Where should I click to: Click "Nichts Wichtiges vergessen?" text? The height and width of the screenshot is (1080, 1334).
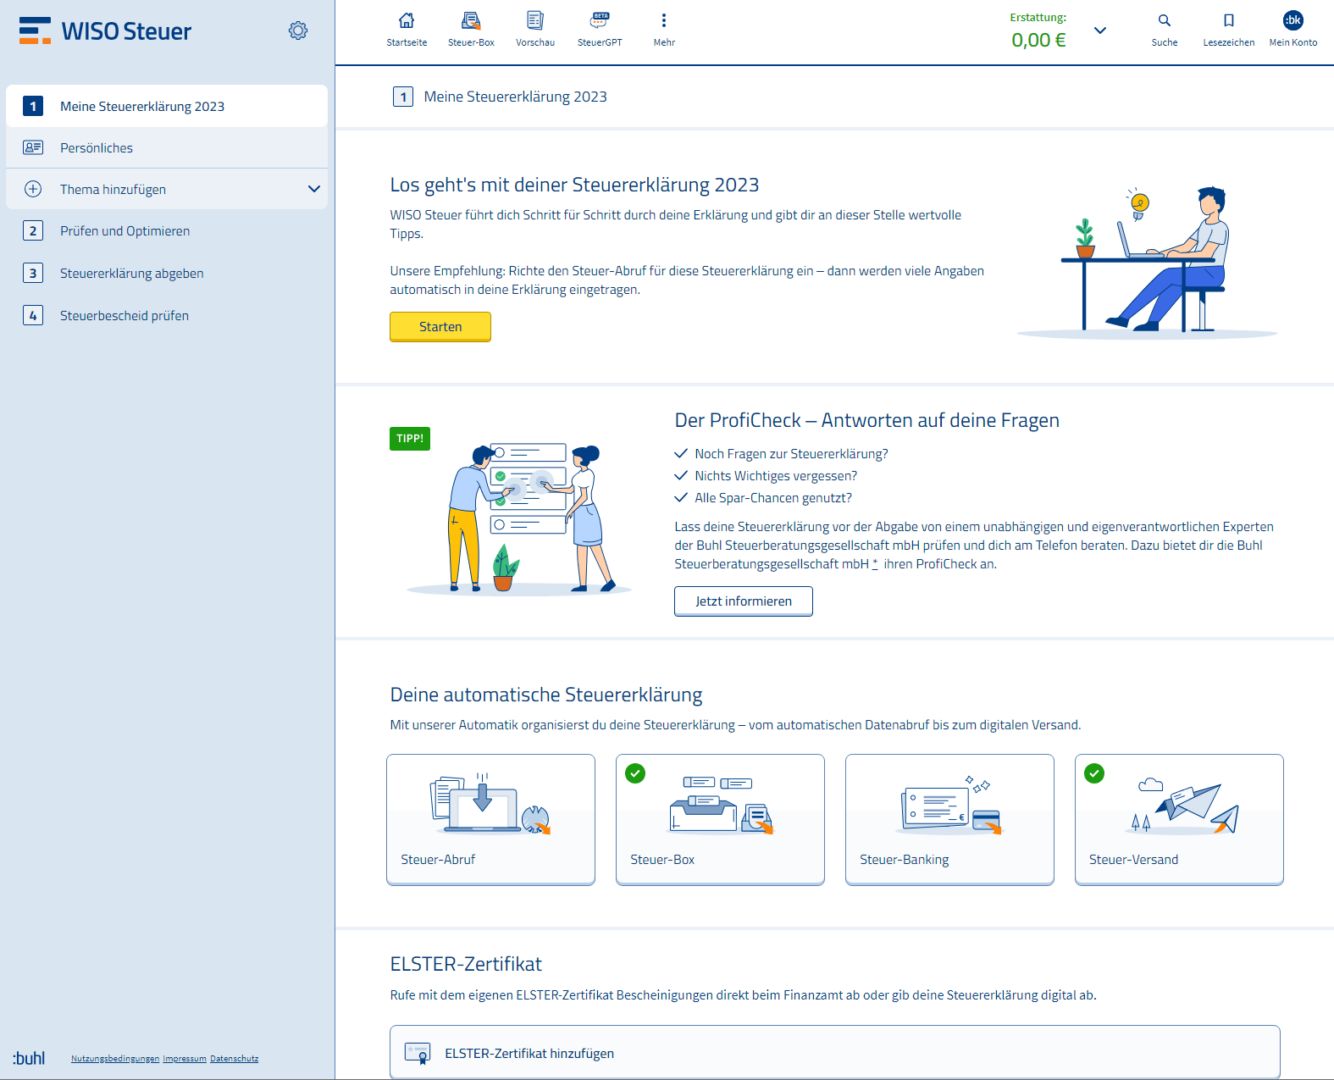click(x=776, y=476)
